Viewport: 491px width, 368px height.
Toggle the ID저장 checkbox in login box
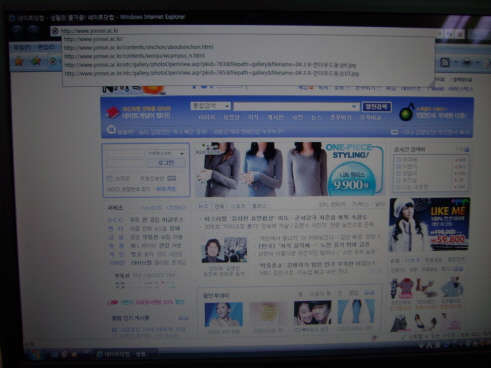point(109,179)
